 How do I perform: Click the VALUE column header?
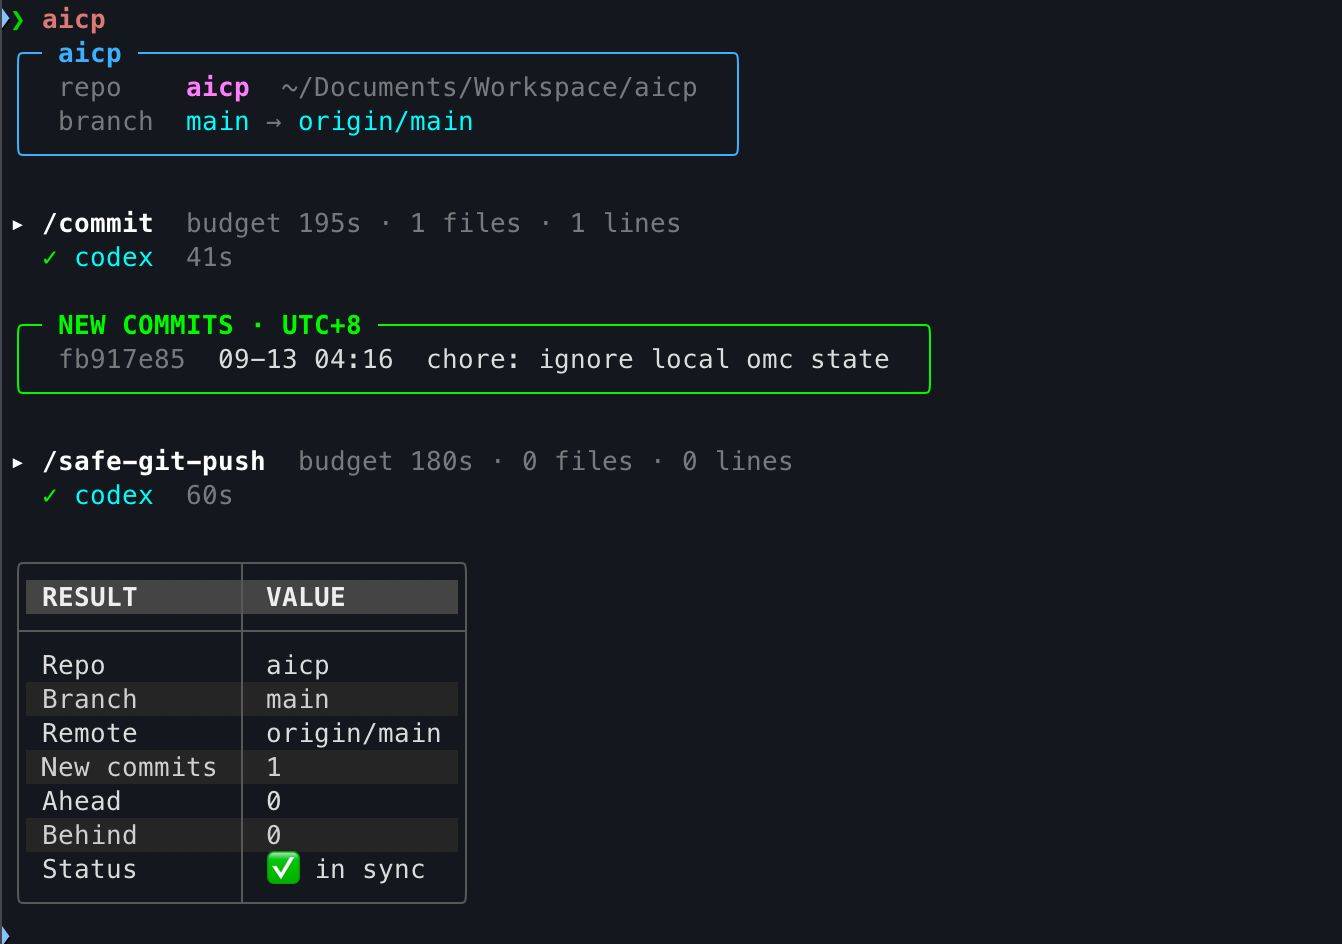click(x=305, y=597)
